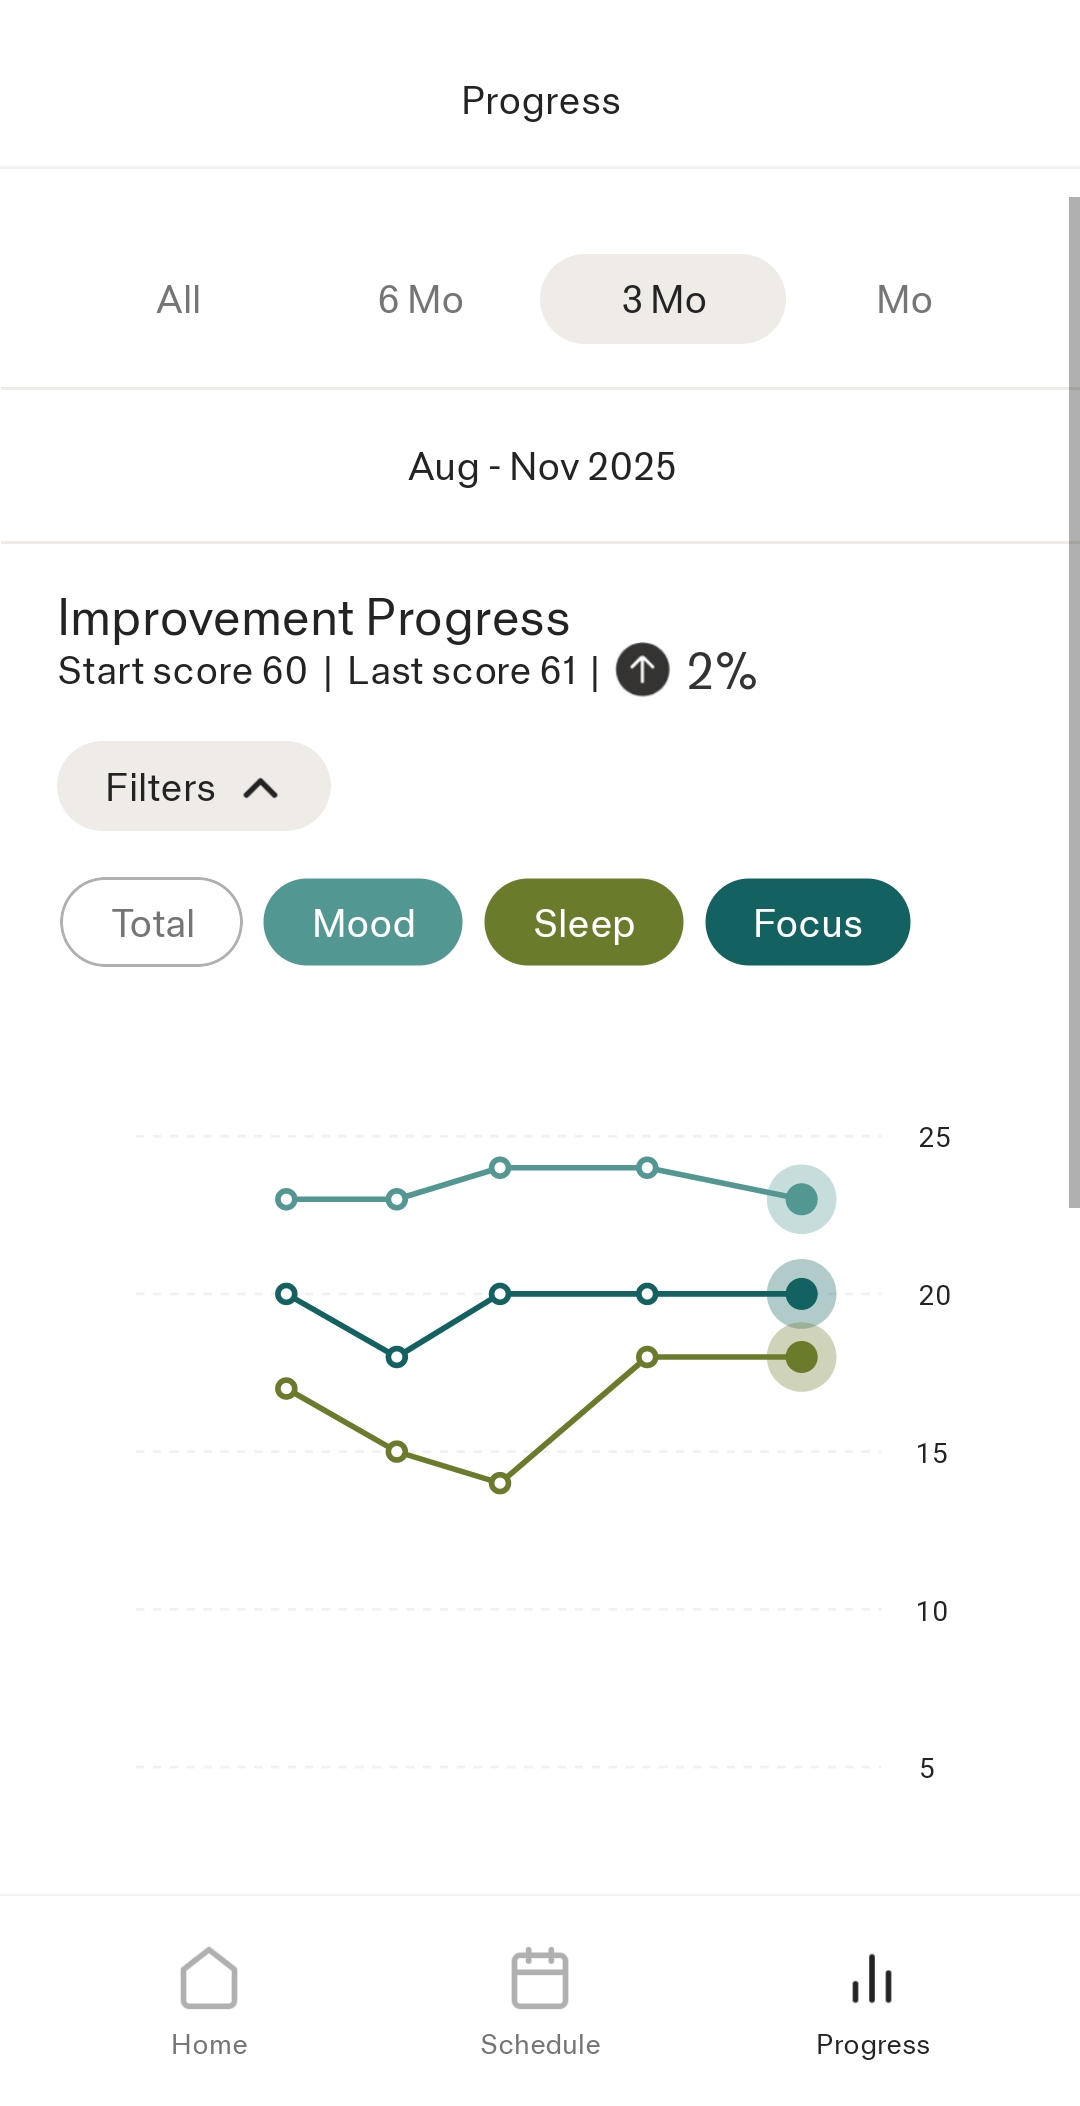Viewport: 1080px width, 2106px height.
Task: Tap the Aug - Nov 2025 date range
Action: click(x=541, y=467)
